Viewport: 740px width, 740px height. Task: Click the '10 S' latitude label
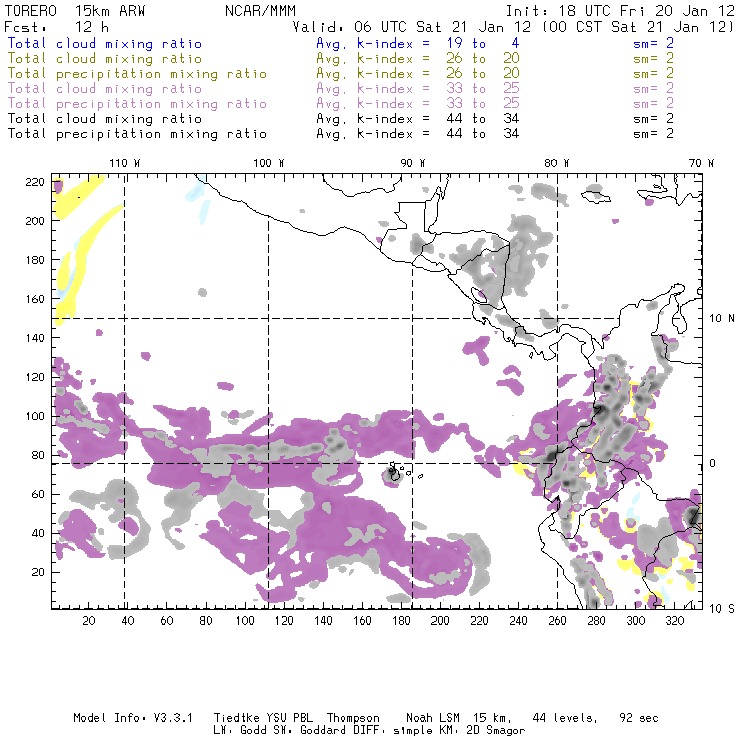pos(722,609)
